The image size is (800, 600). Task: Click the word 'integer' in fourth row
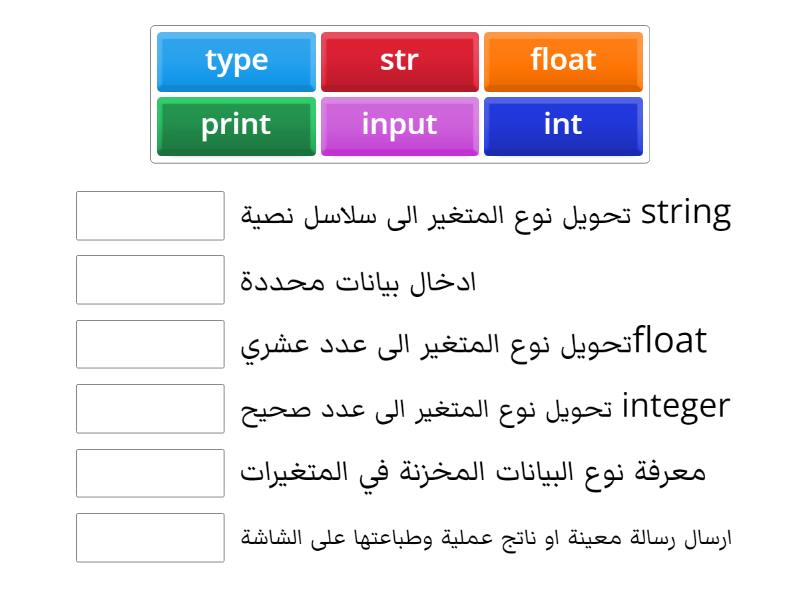(x=676, y=408)
